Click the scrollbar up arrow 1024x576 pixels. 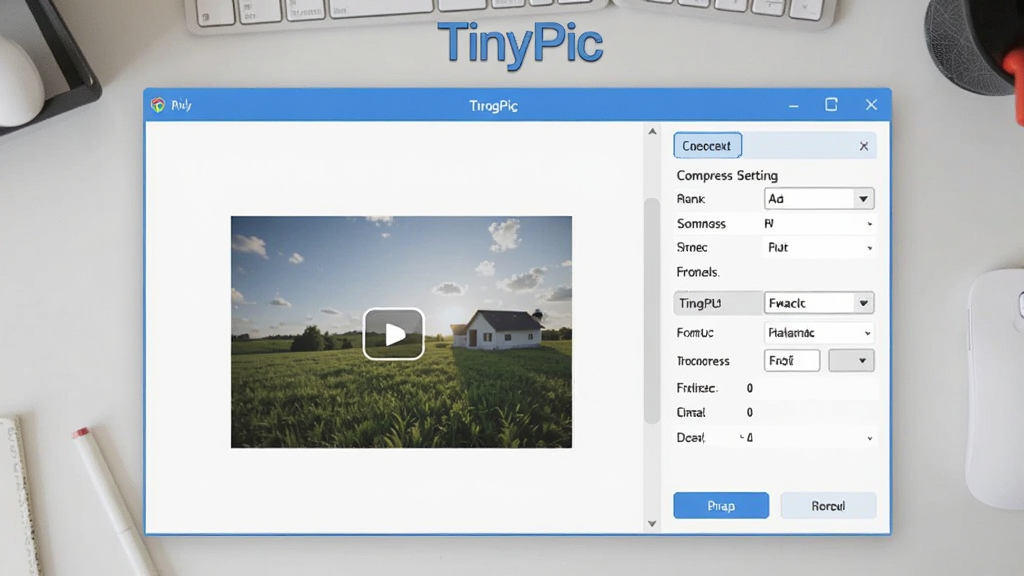point(652,131)
